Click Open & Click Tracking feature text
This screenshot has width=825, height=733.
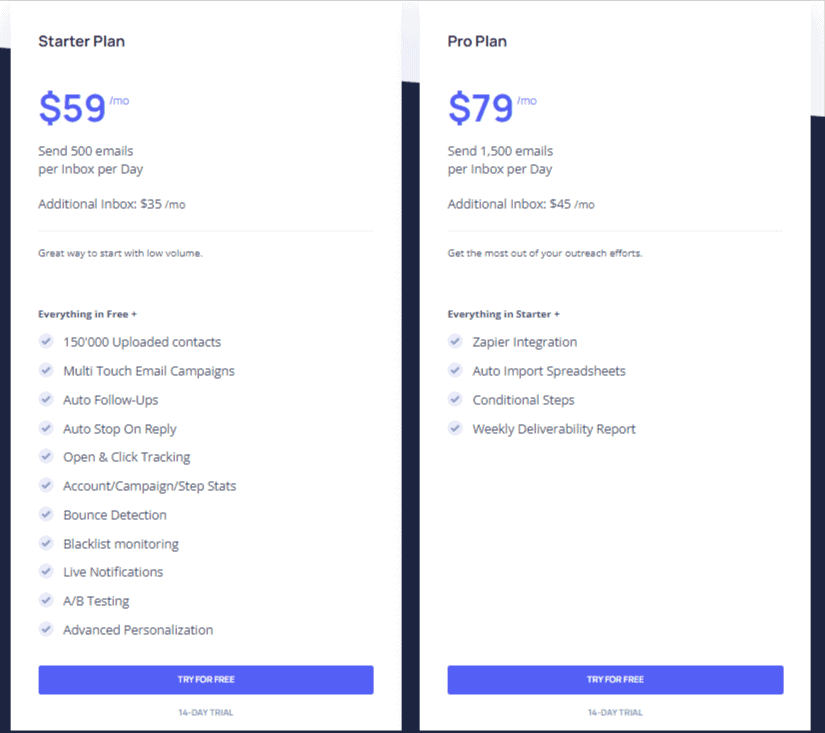pyautogui.click(x=127, y=457)
